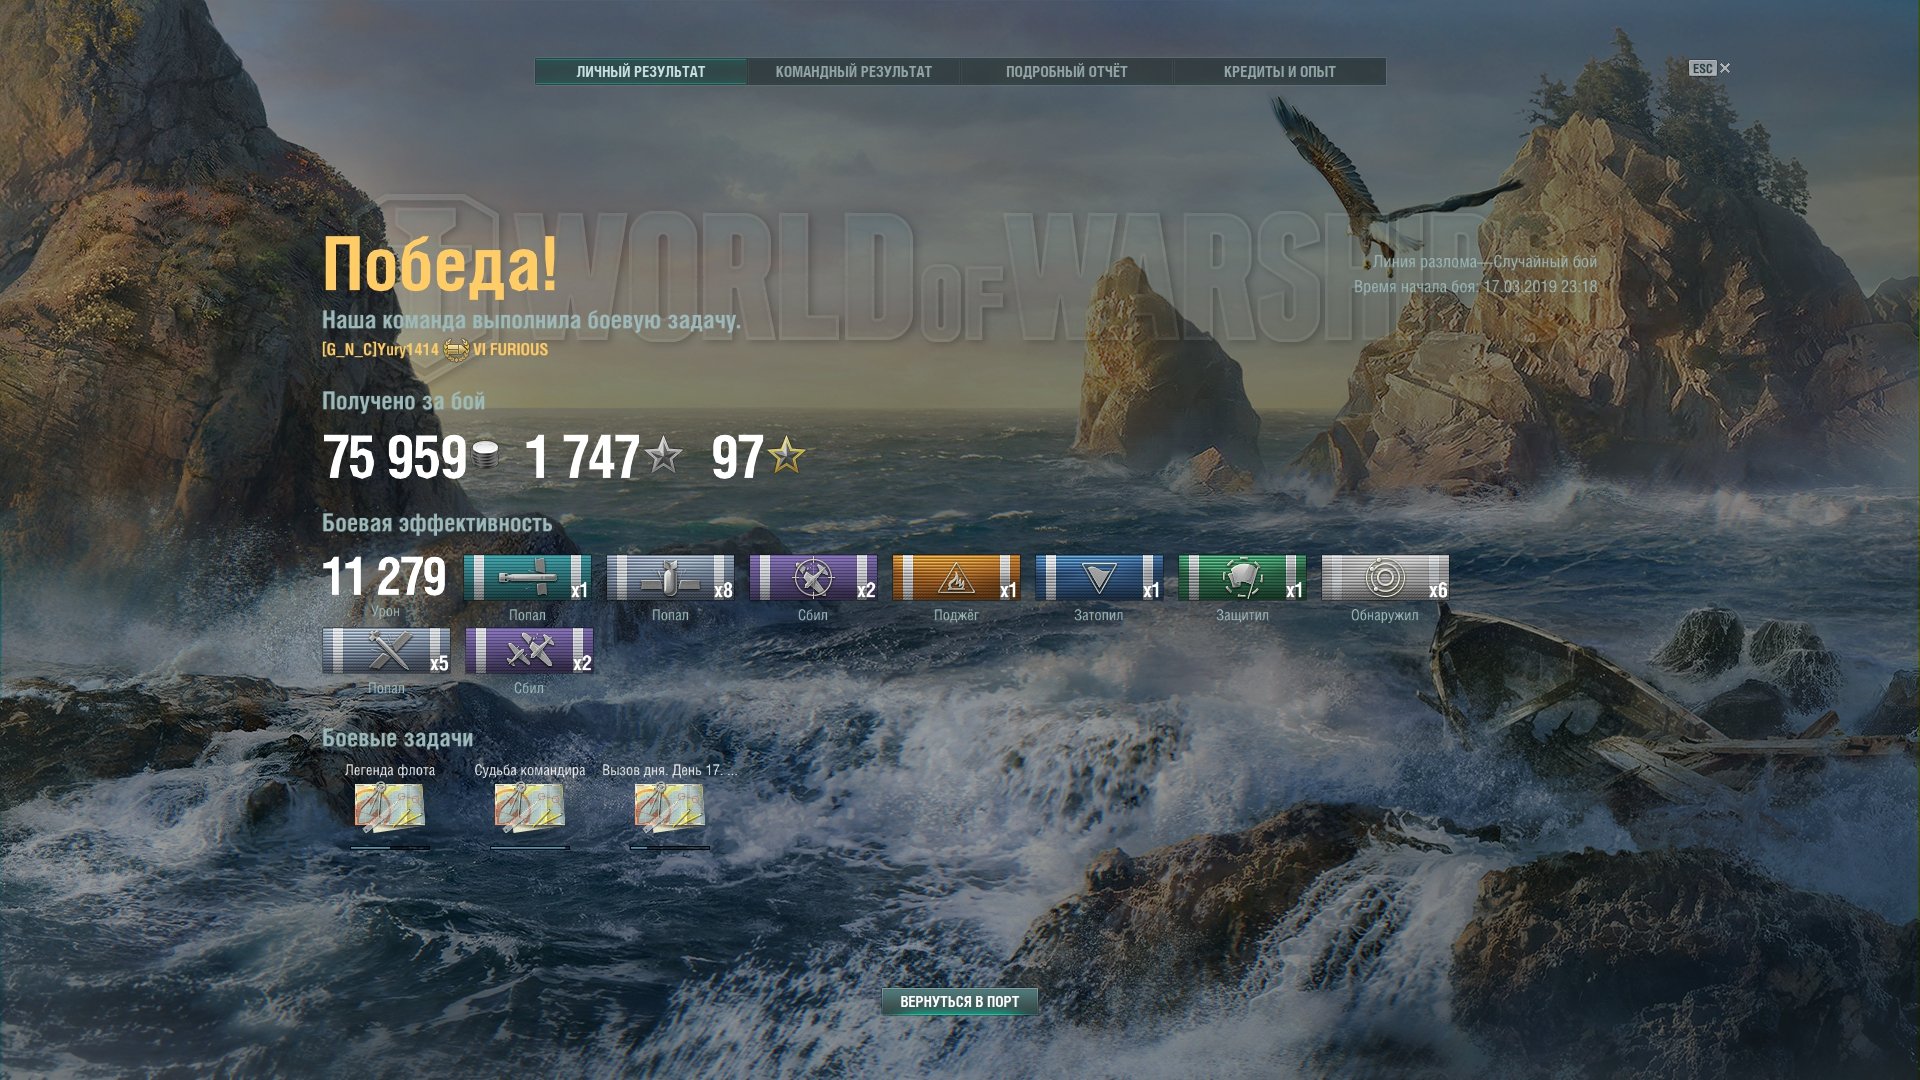Click the Победа! victory heading
Viewport: 1920px width, 1080px height.
click(440, 265)
